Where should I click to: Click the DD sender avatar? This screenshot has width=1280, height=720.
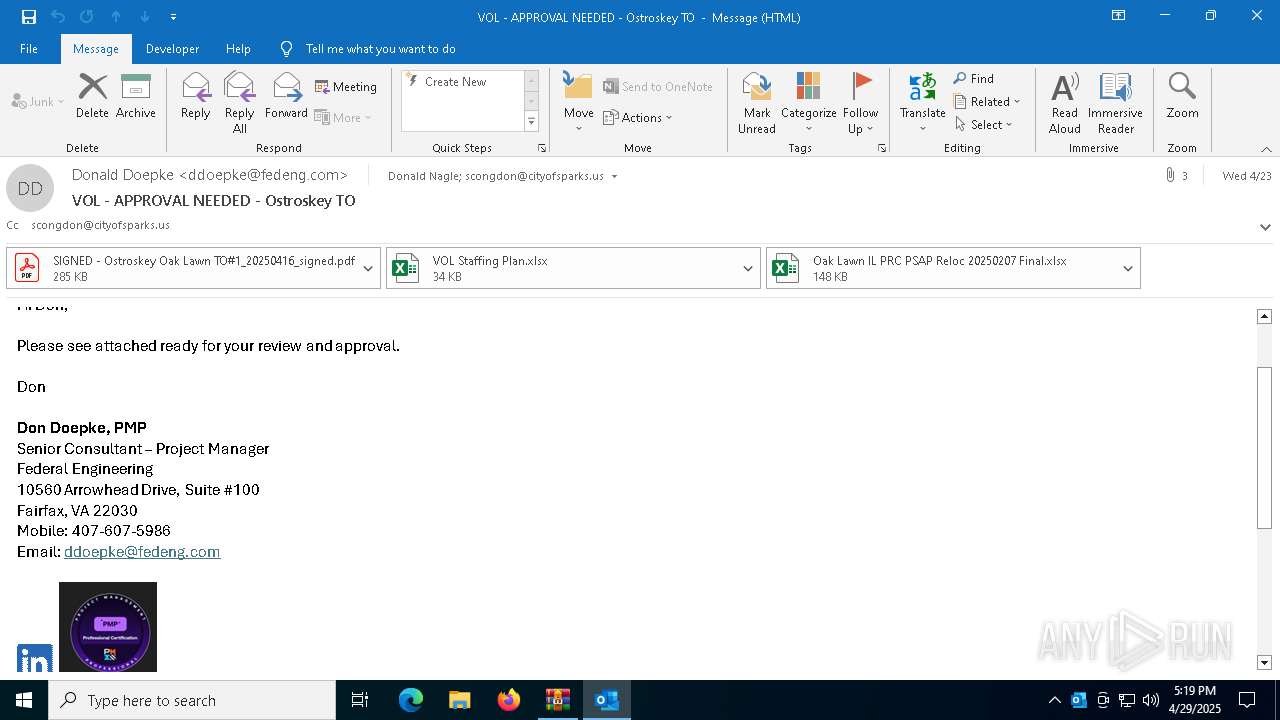[30, 188]
